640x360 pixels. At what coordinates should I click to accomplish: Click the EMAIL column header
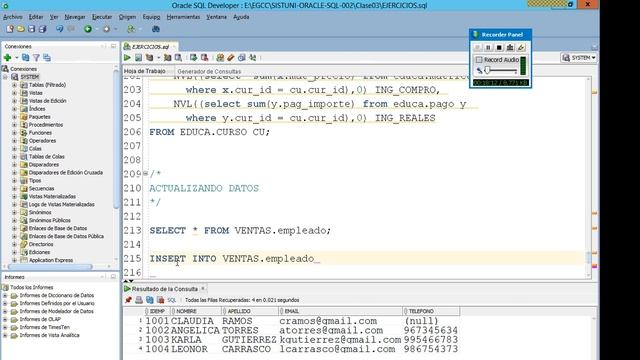click(340, 311)
